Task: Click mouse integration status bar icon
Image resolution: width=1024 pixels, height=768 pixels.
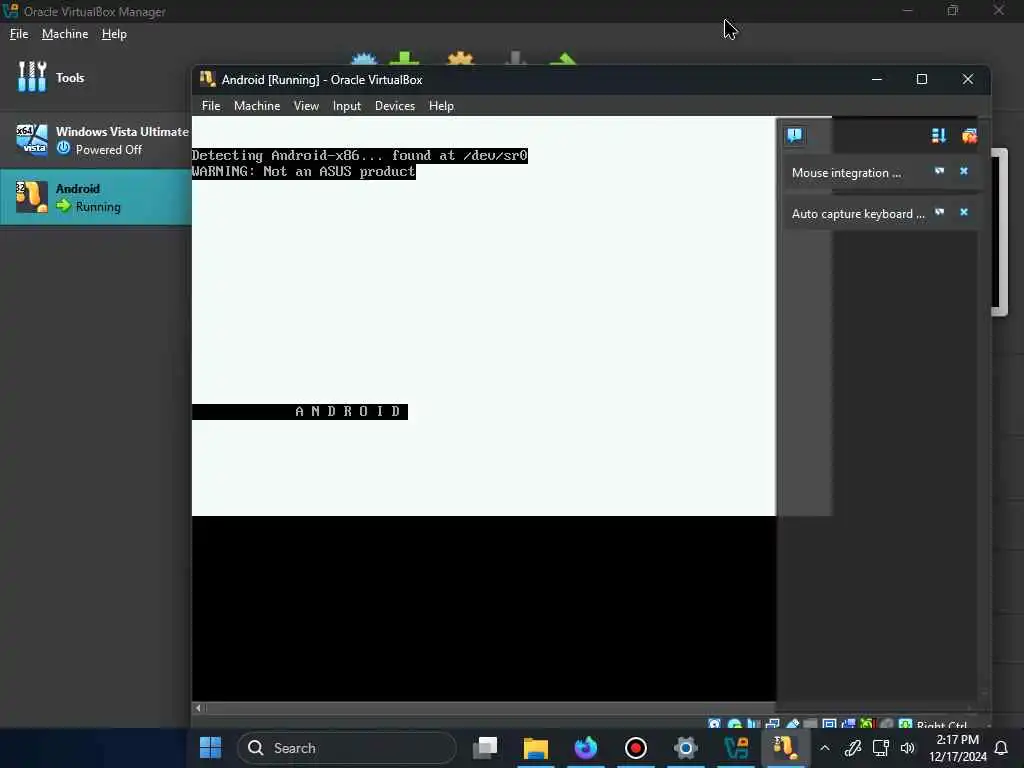Action: click(x=886, y=724)
